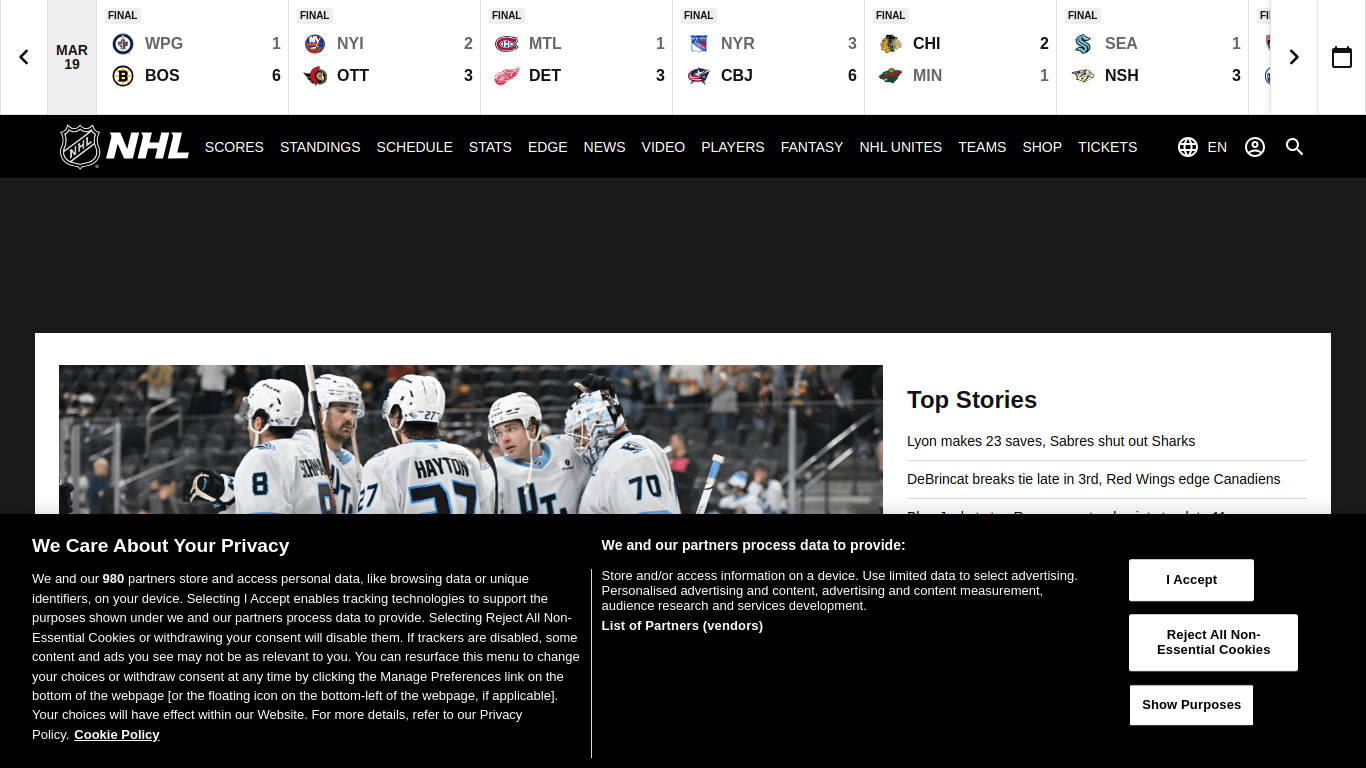Click the CHI team abbreviation

927,43
